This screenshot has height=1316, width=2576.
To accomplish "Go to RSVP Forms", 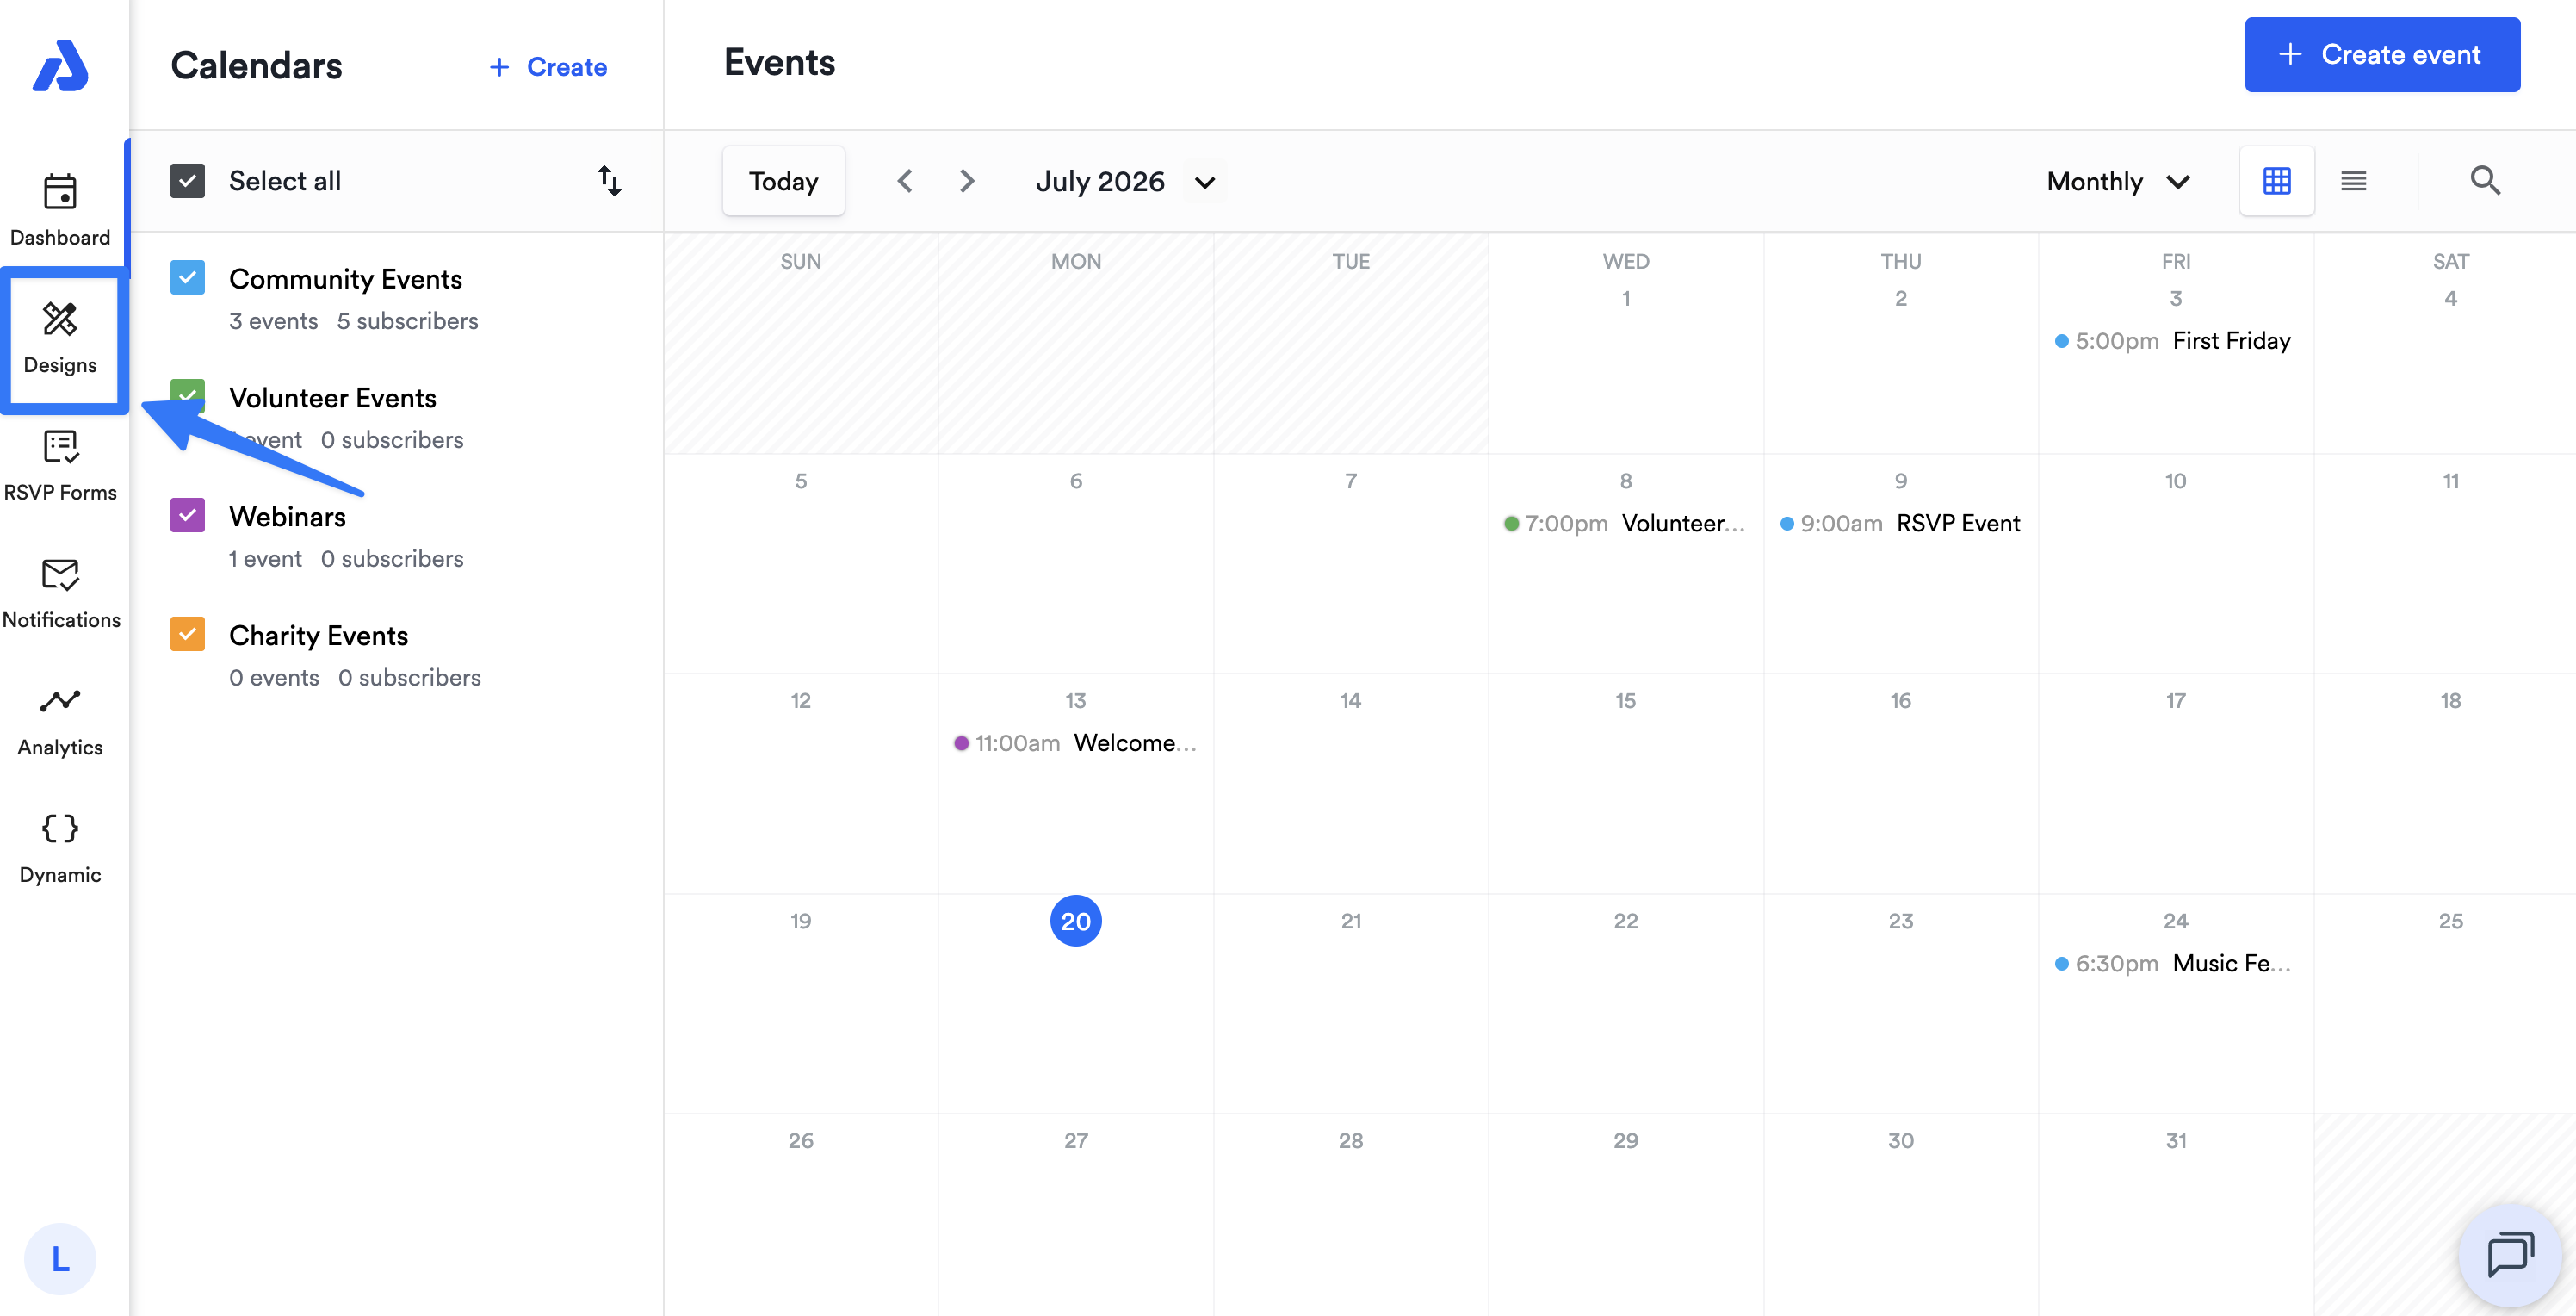I will (x=60, y=465).
